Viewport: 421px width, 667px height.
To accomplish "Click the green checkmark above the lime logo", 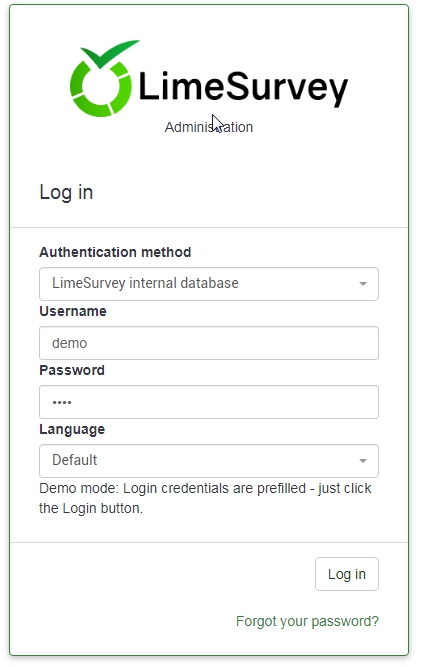I will tap(110, 53).
